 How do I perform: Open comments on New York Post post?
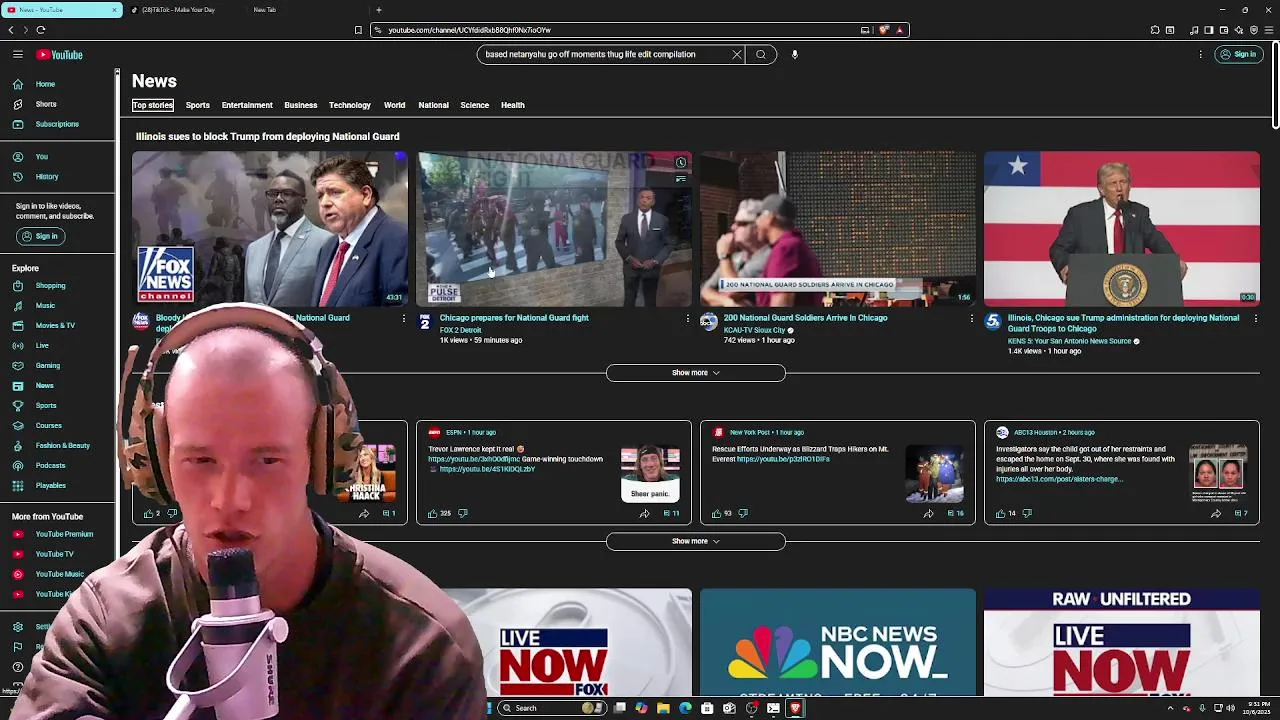955,513
